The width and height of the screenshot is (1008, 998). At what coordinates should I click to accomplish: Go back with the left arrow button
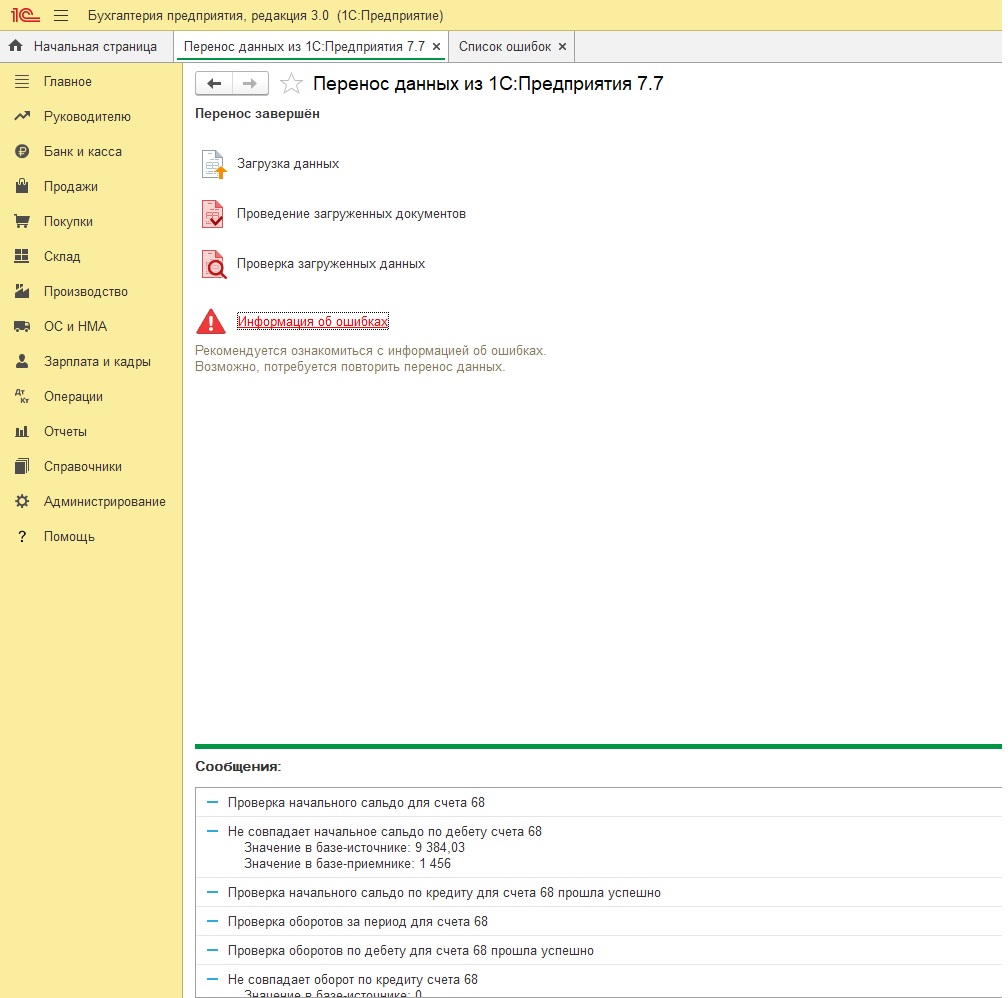(214, 84)
